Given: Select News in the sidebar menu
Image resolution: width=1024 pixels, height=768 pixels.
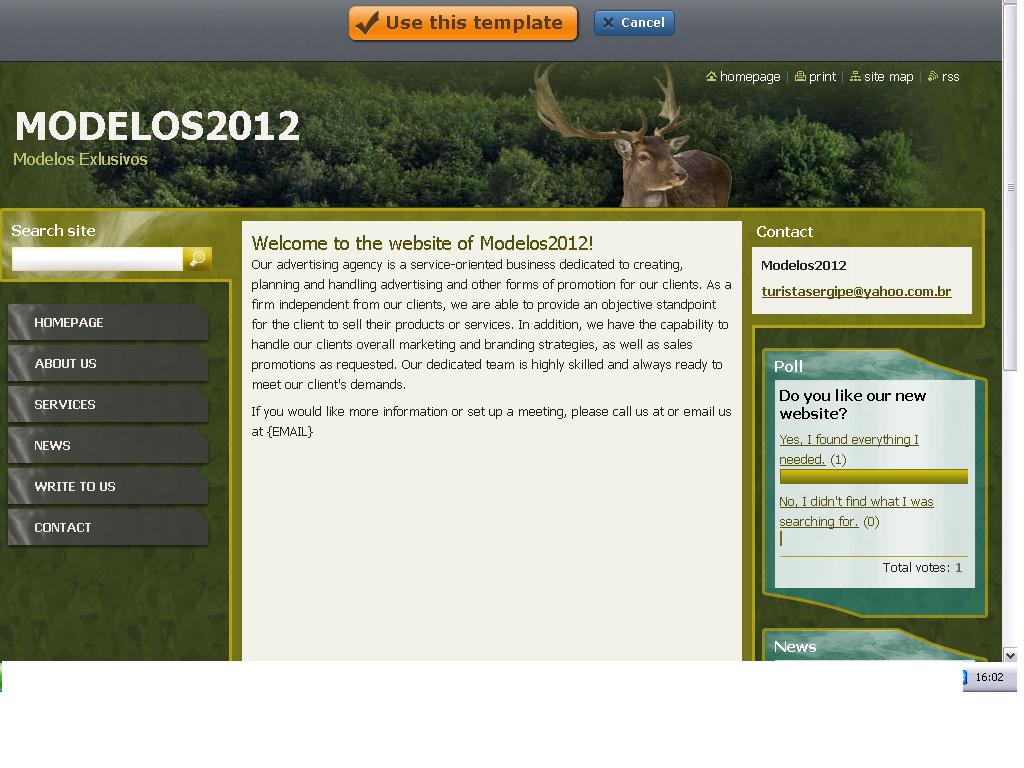Looking at the screenshot, I should pyautogui.click(x=52, y=446).
